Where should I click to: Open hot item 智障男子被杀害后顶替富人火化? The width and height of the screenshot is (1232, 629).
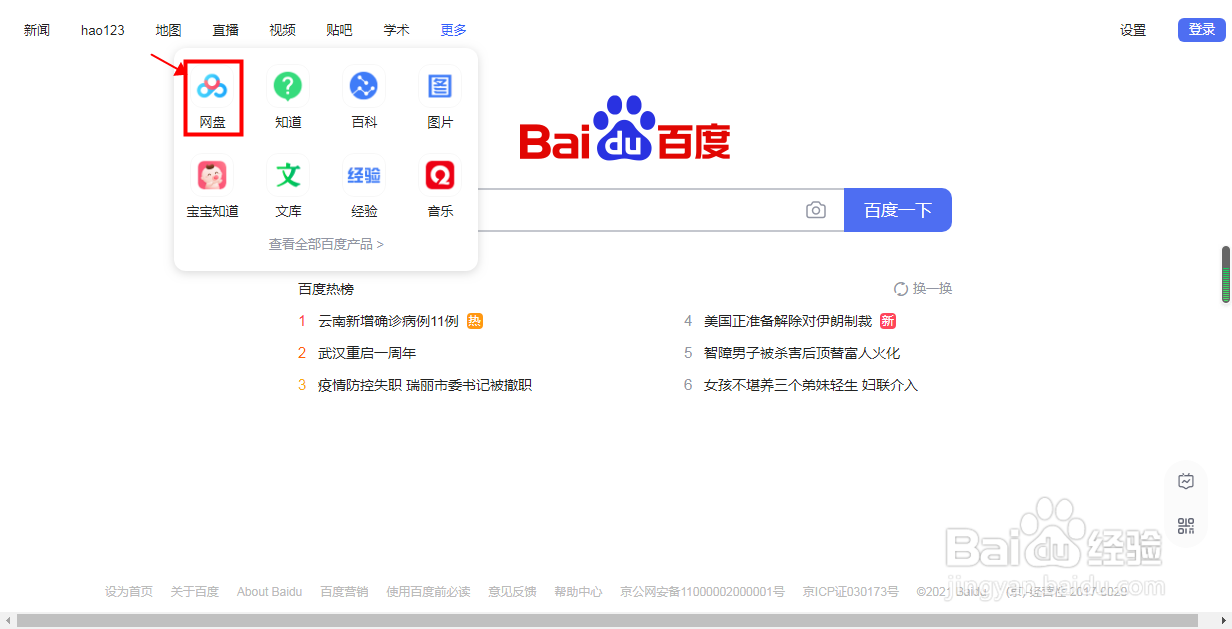coord(802,353)
